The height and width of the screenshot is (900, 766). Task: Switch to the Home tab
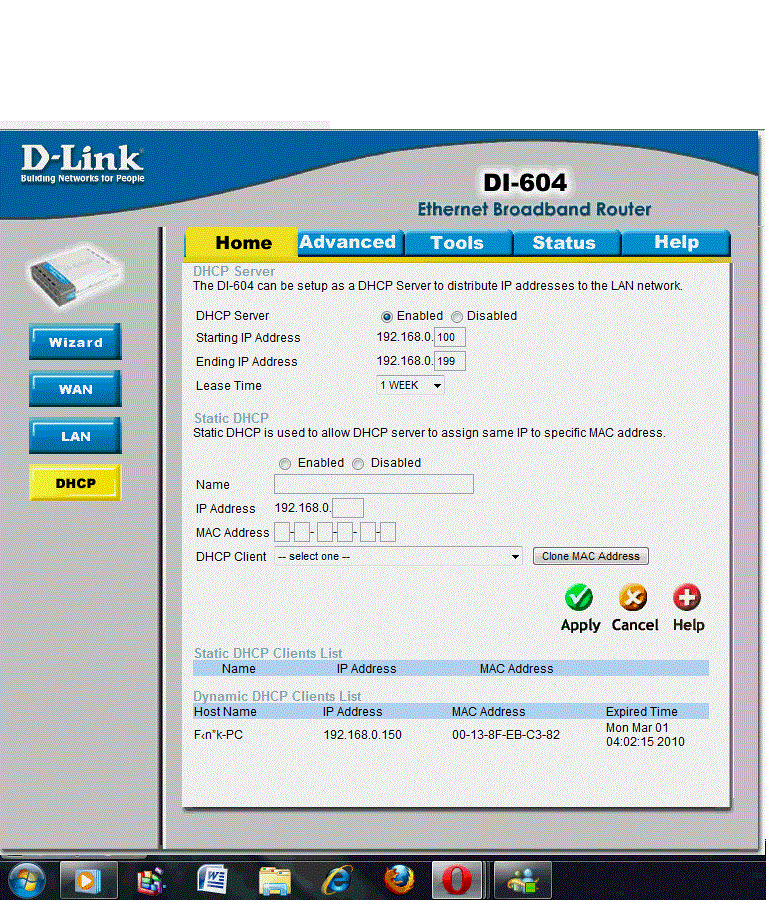(242, 242)
